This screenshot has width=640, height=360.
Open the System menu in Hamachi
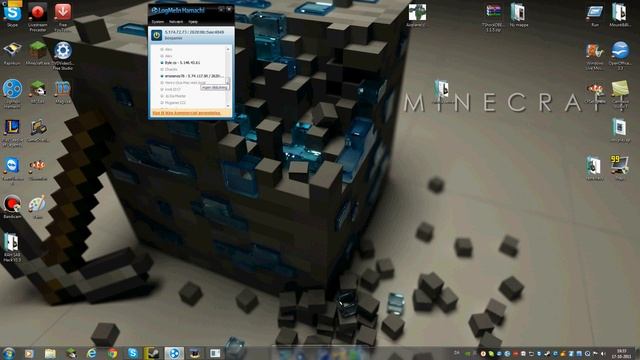(158, 22)
